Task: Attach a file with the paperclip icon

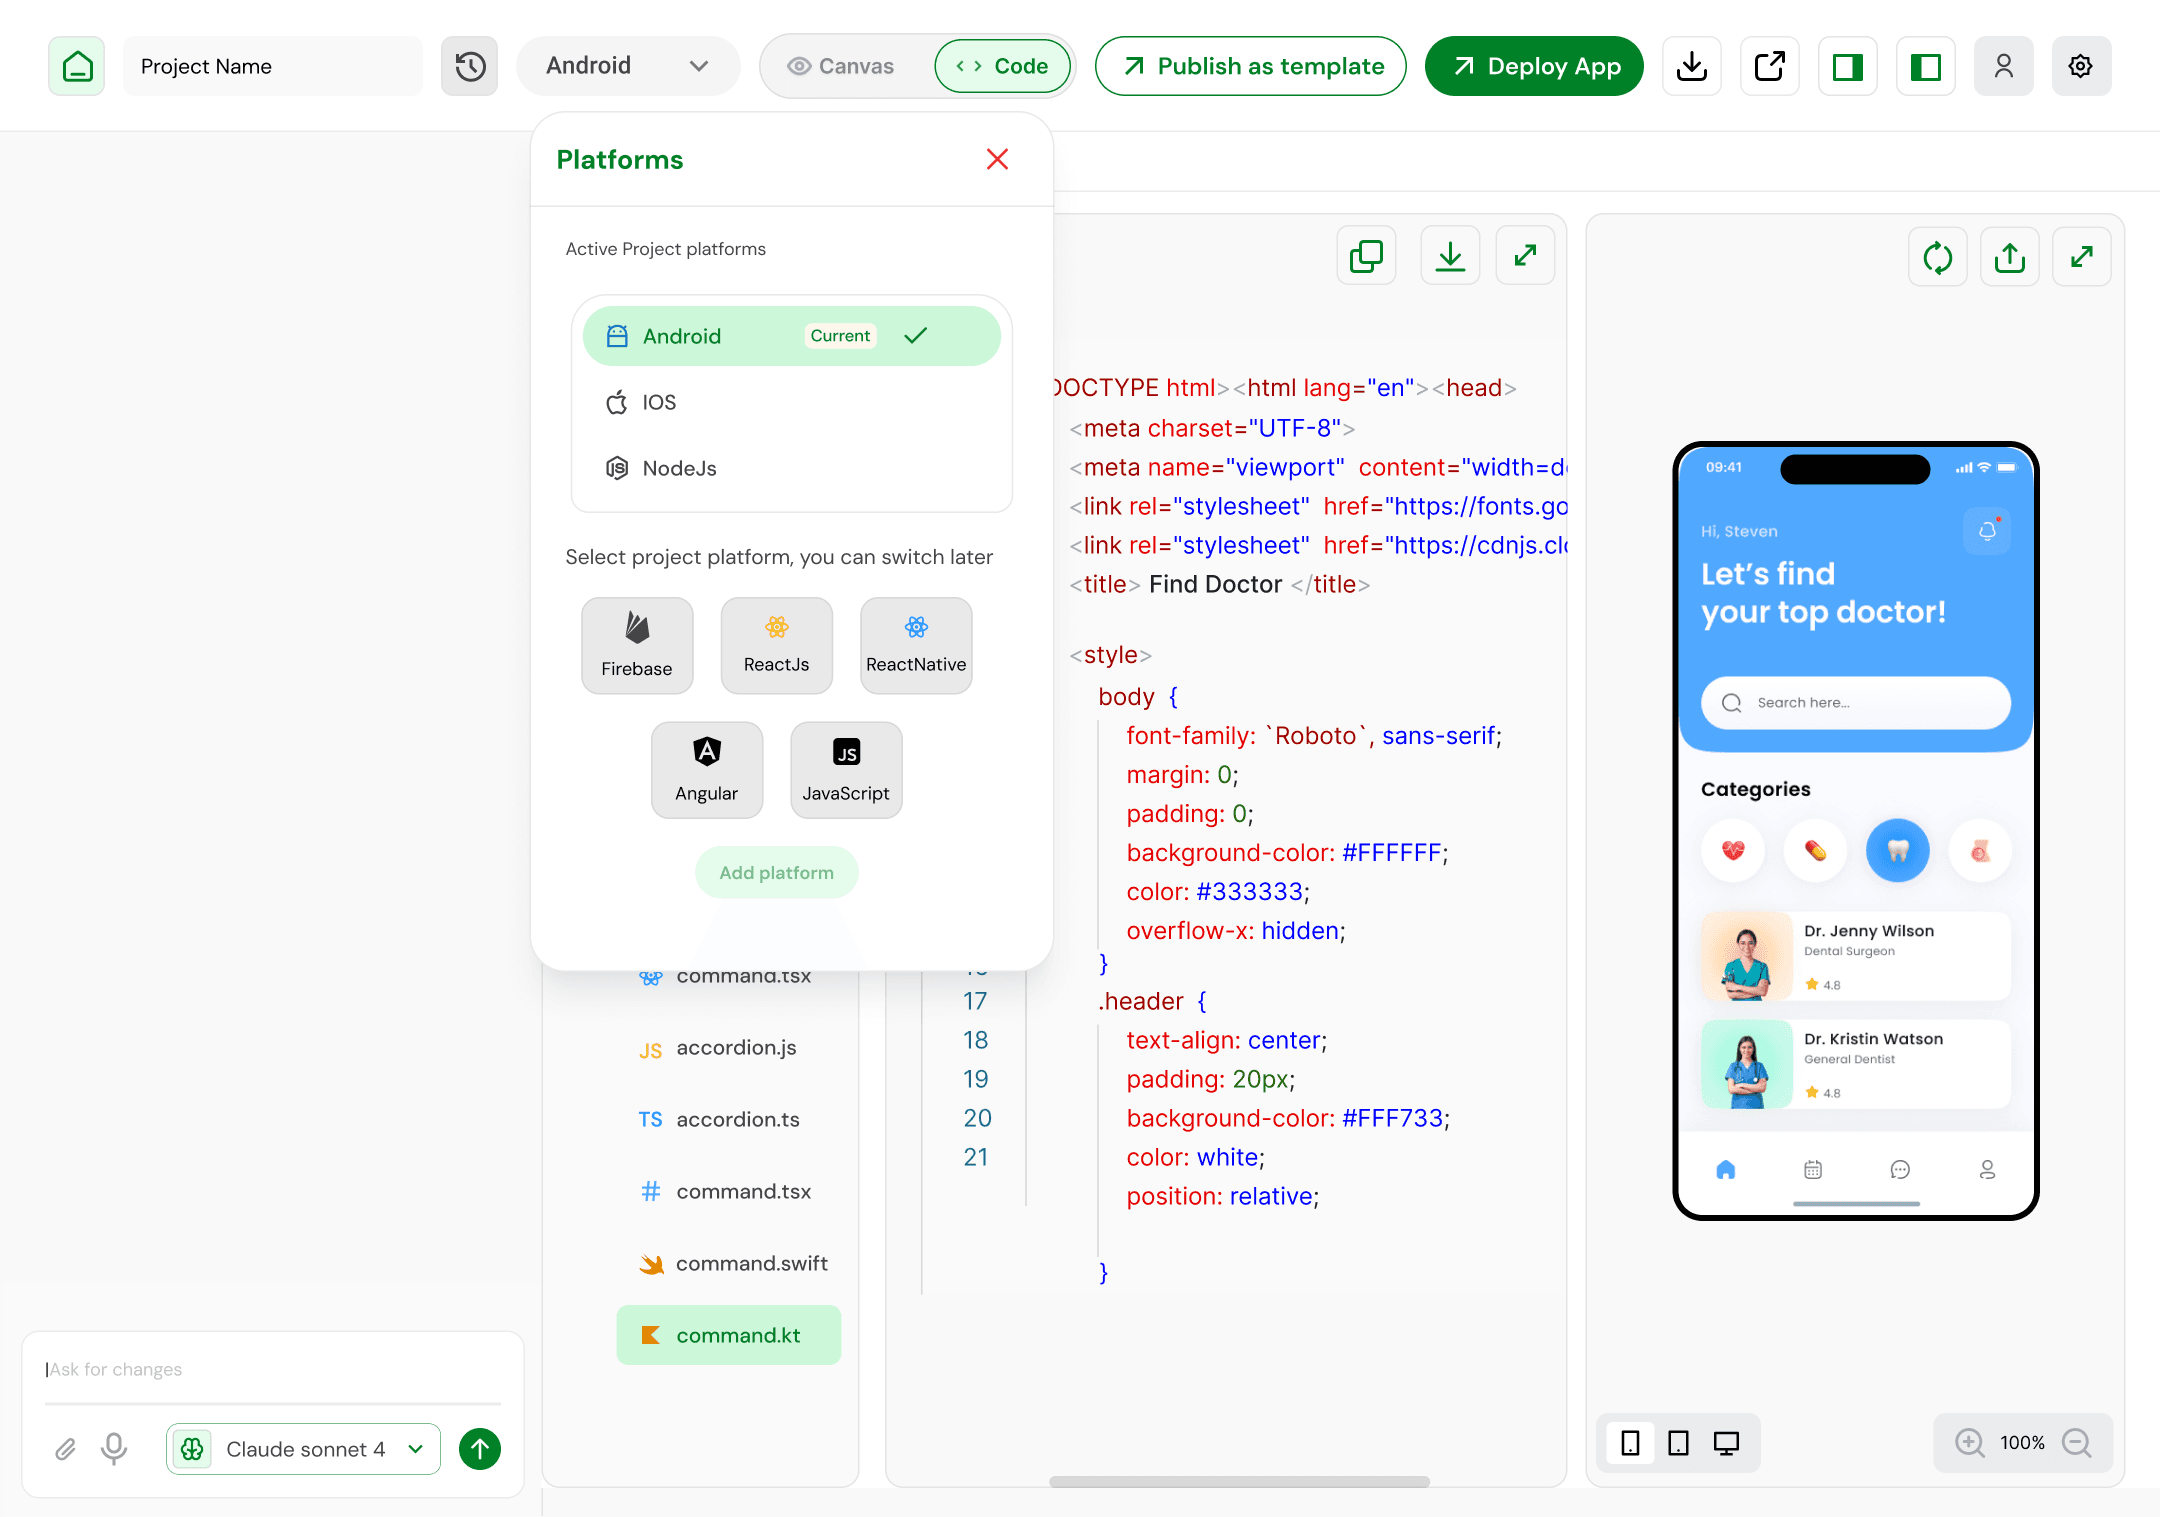Action: click(x=65, y=1448)
